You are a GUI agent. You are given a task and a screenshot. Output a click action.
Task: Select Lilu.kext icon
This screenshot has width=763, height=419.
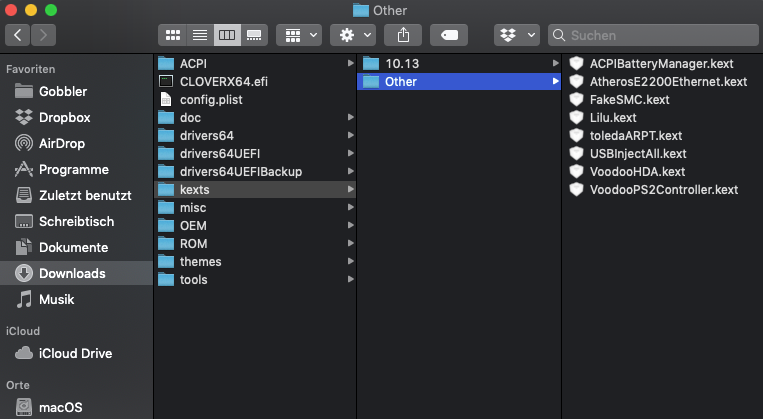[x=577, y=118]
